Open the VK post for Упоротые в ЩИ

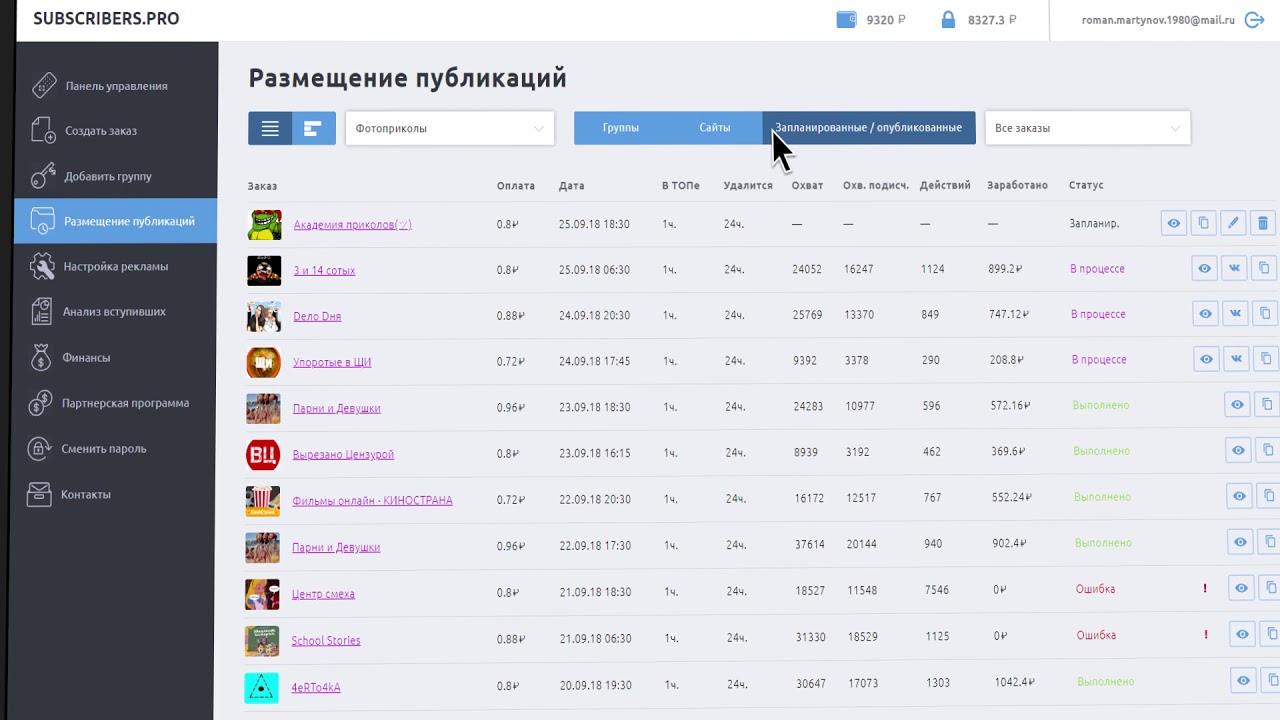tap(1237, 358)
